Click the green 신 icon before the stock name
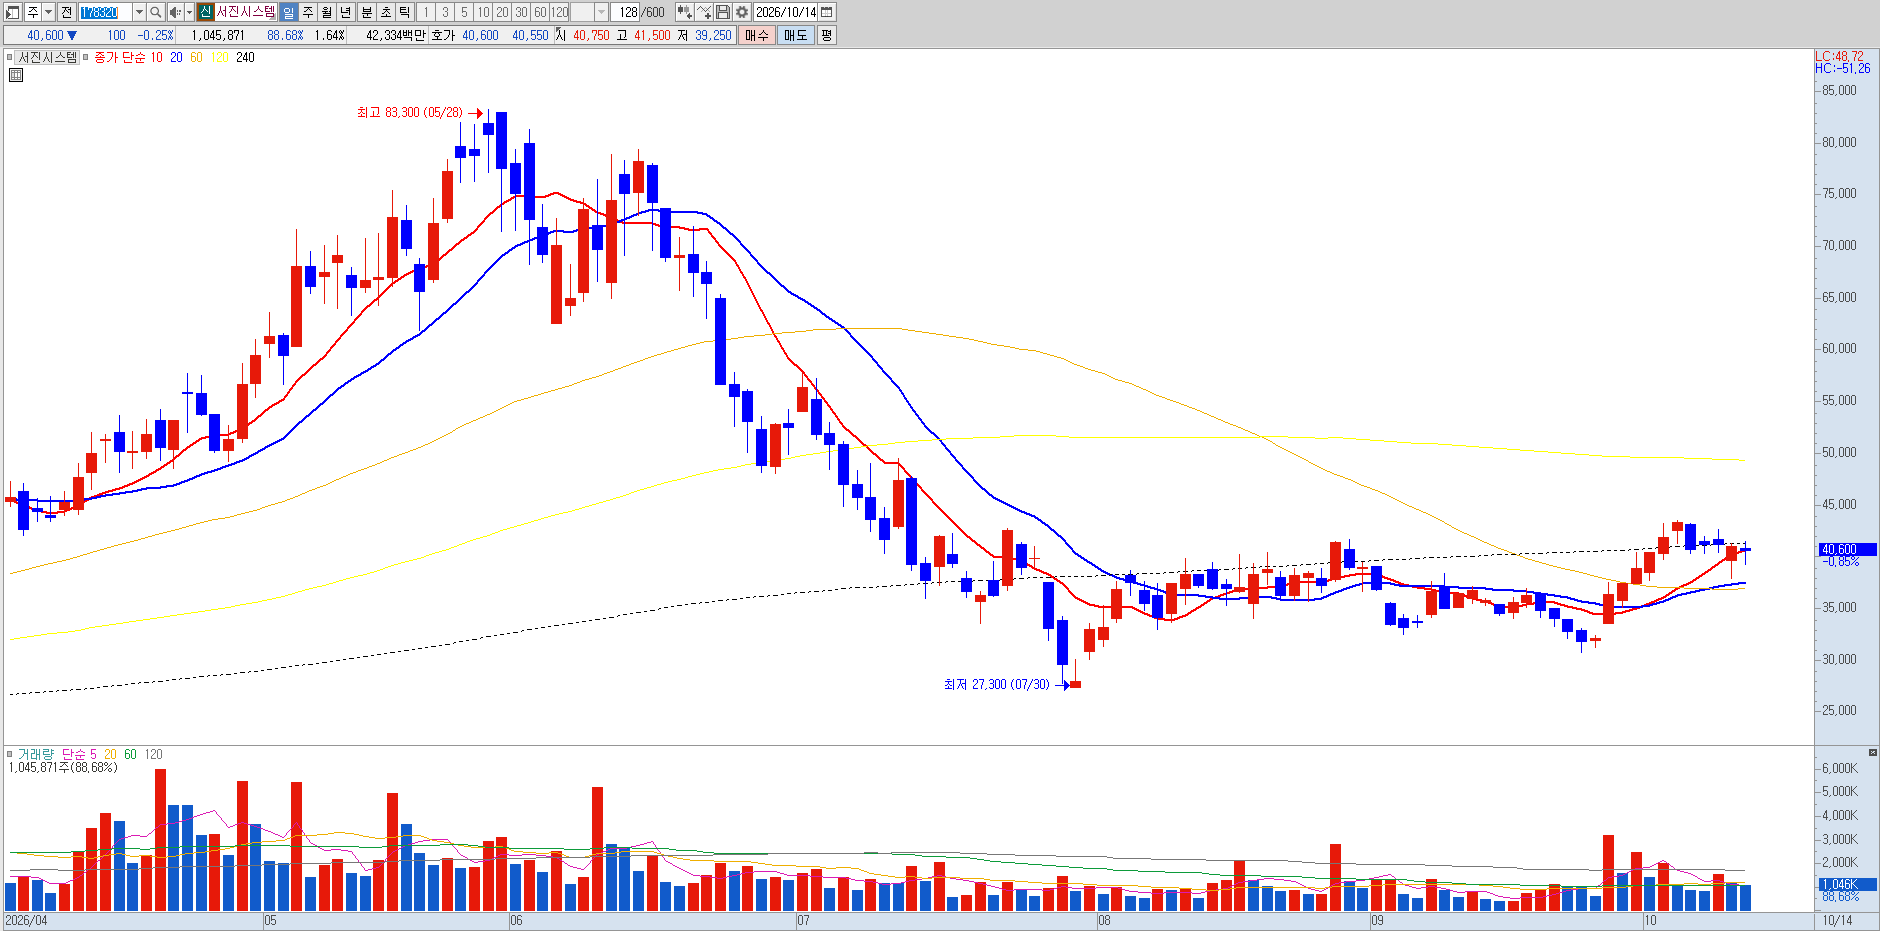The height and width of the screenshot is (931, 1880). [205, 12]
